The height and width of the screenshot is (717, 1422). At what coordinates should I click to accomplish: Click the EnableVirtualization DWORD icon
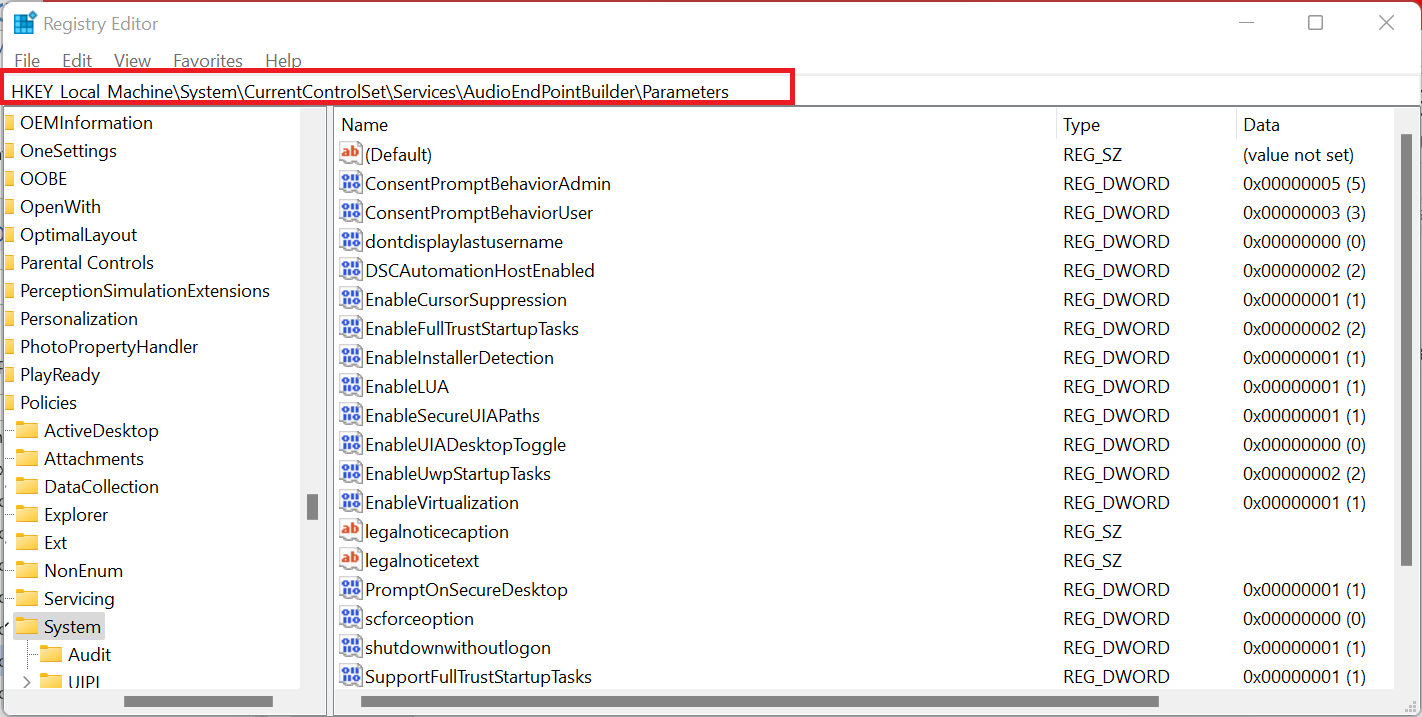350,502
